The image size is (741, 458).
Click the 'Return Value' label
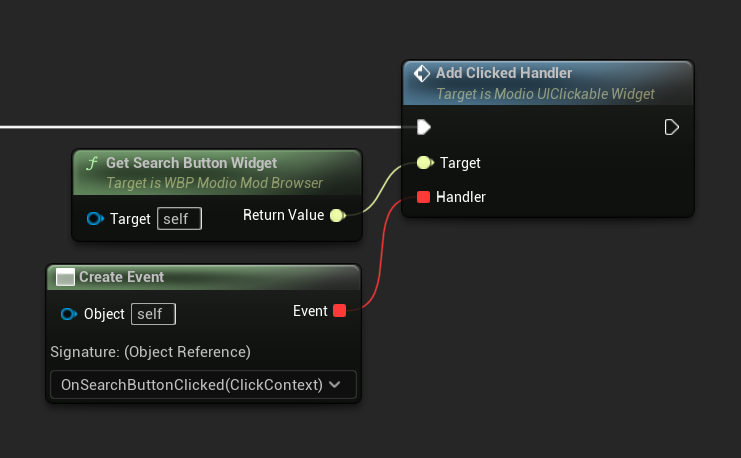284,215
